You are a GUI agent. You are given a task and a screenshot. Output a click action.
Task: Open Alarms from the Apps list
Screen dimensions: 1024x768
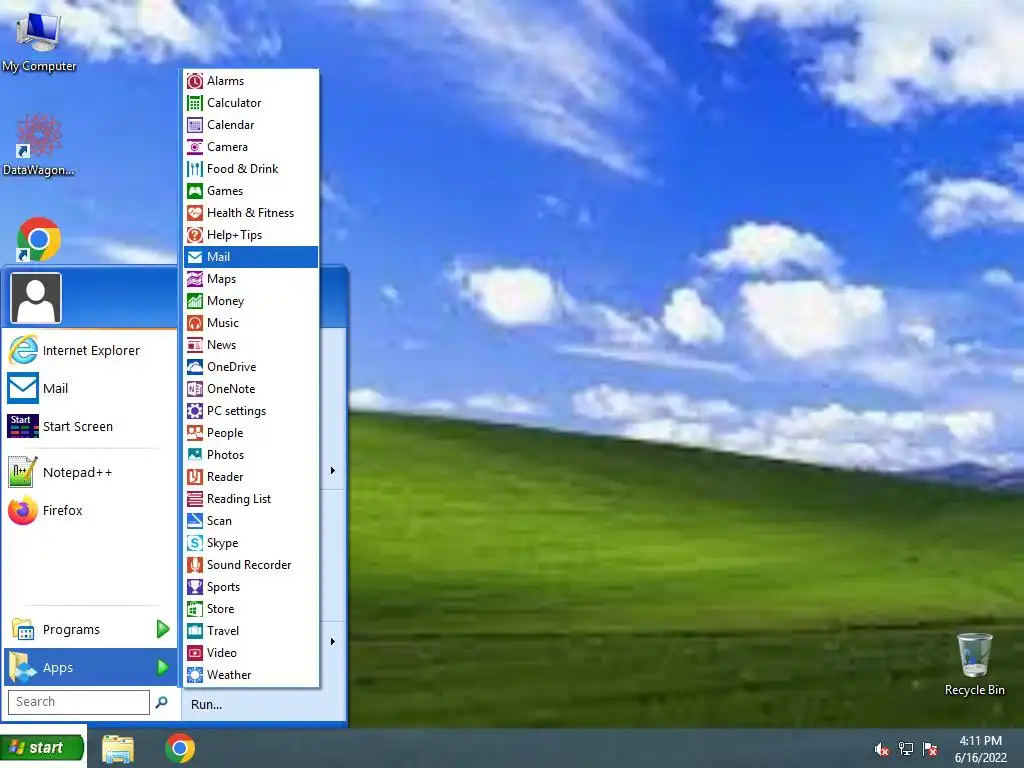coord(251,81)
